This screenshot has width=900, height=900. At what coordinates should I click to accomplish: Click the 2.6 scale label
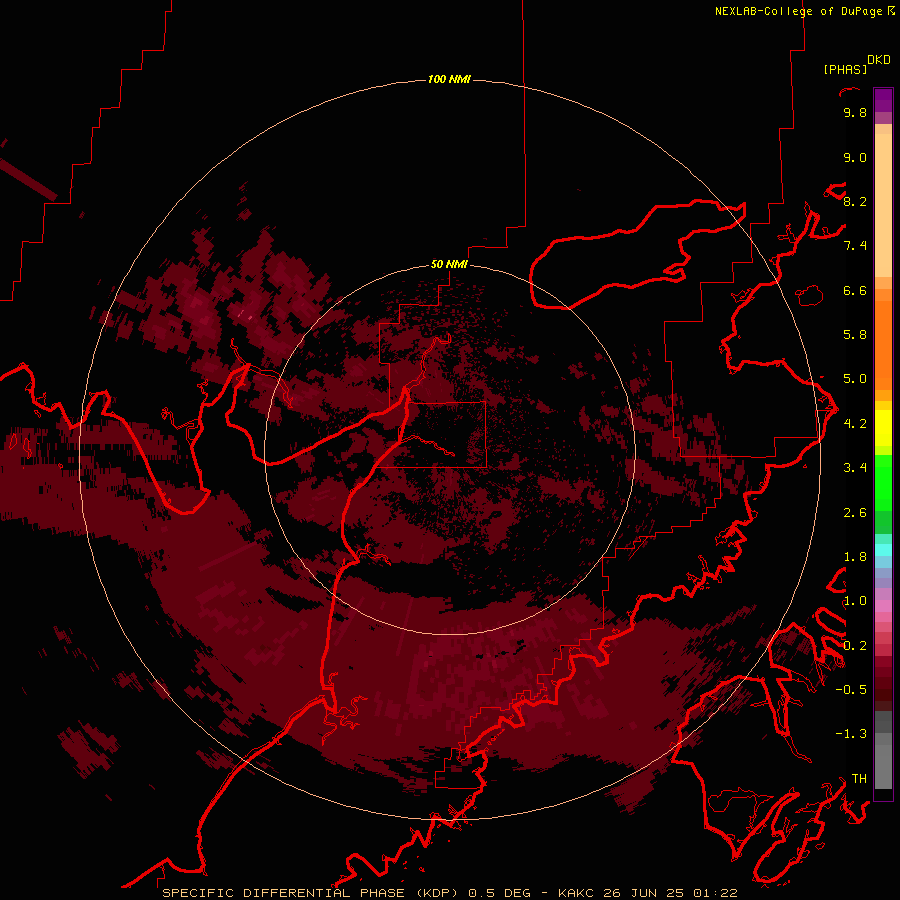[855, 513]
